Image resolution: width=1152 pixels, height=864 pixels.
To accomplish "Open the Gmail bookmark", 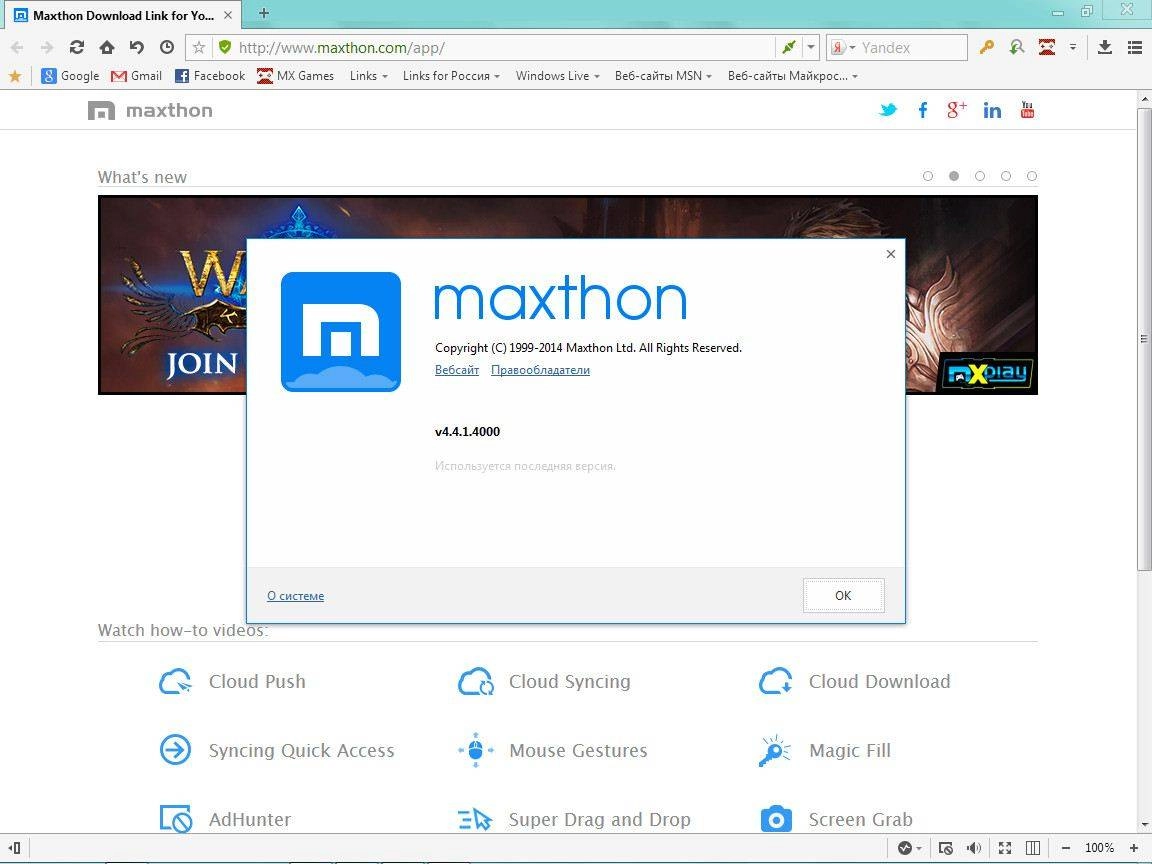I will 137,76.
